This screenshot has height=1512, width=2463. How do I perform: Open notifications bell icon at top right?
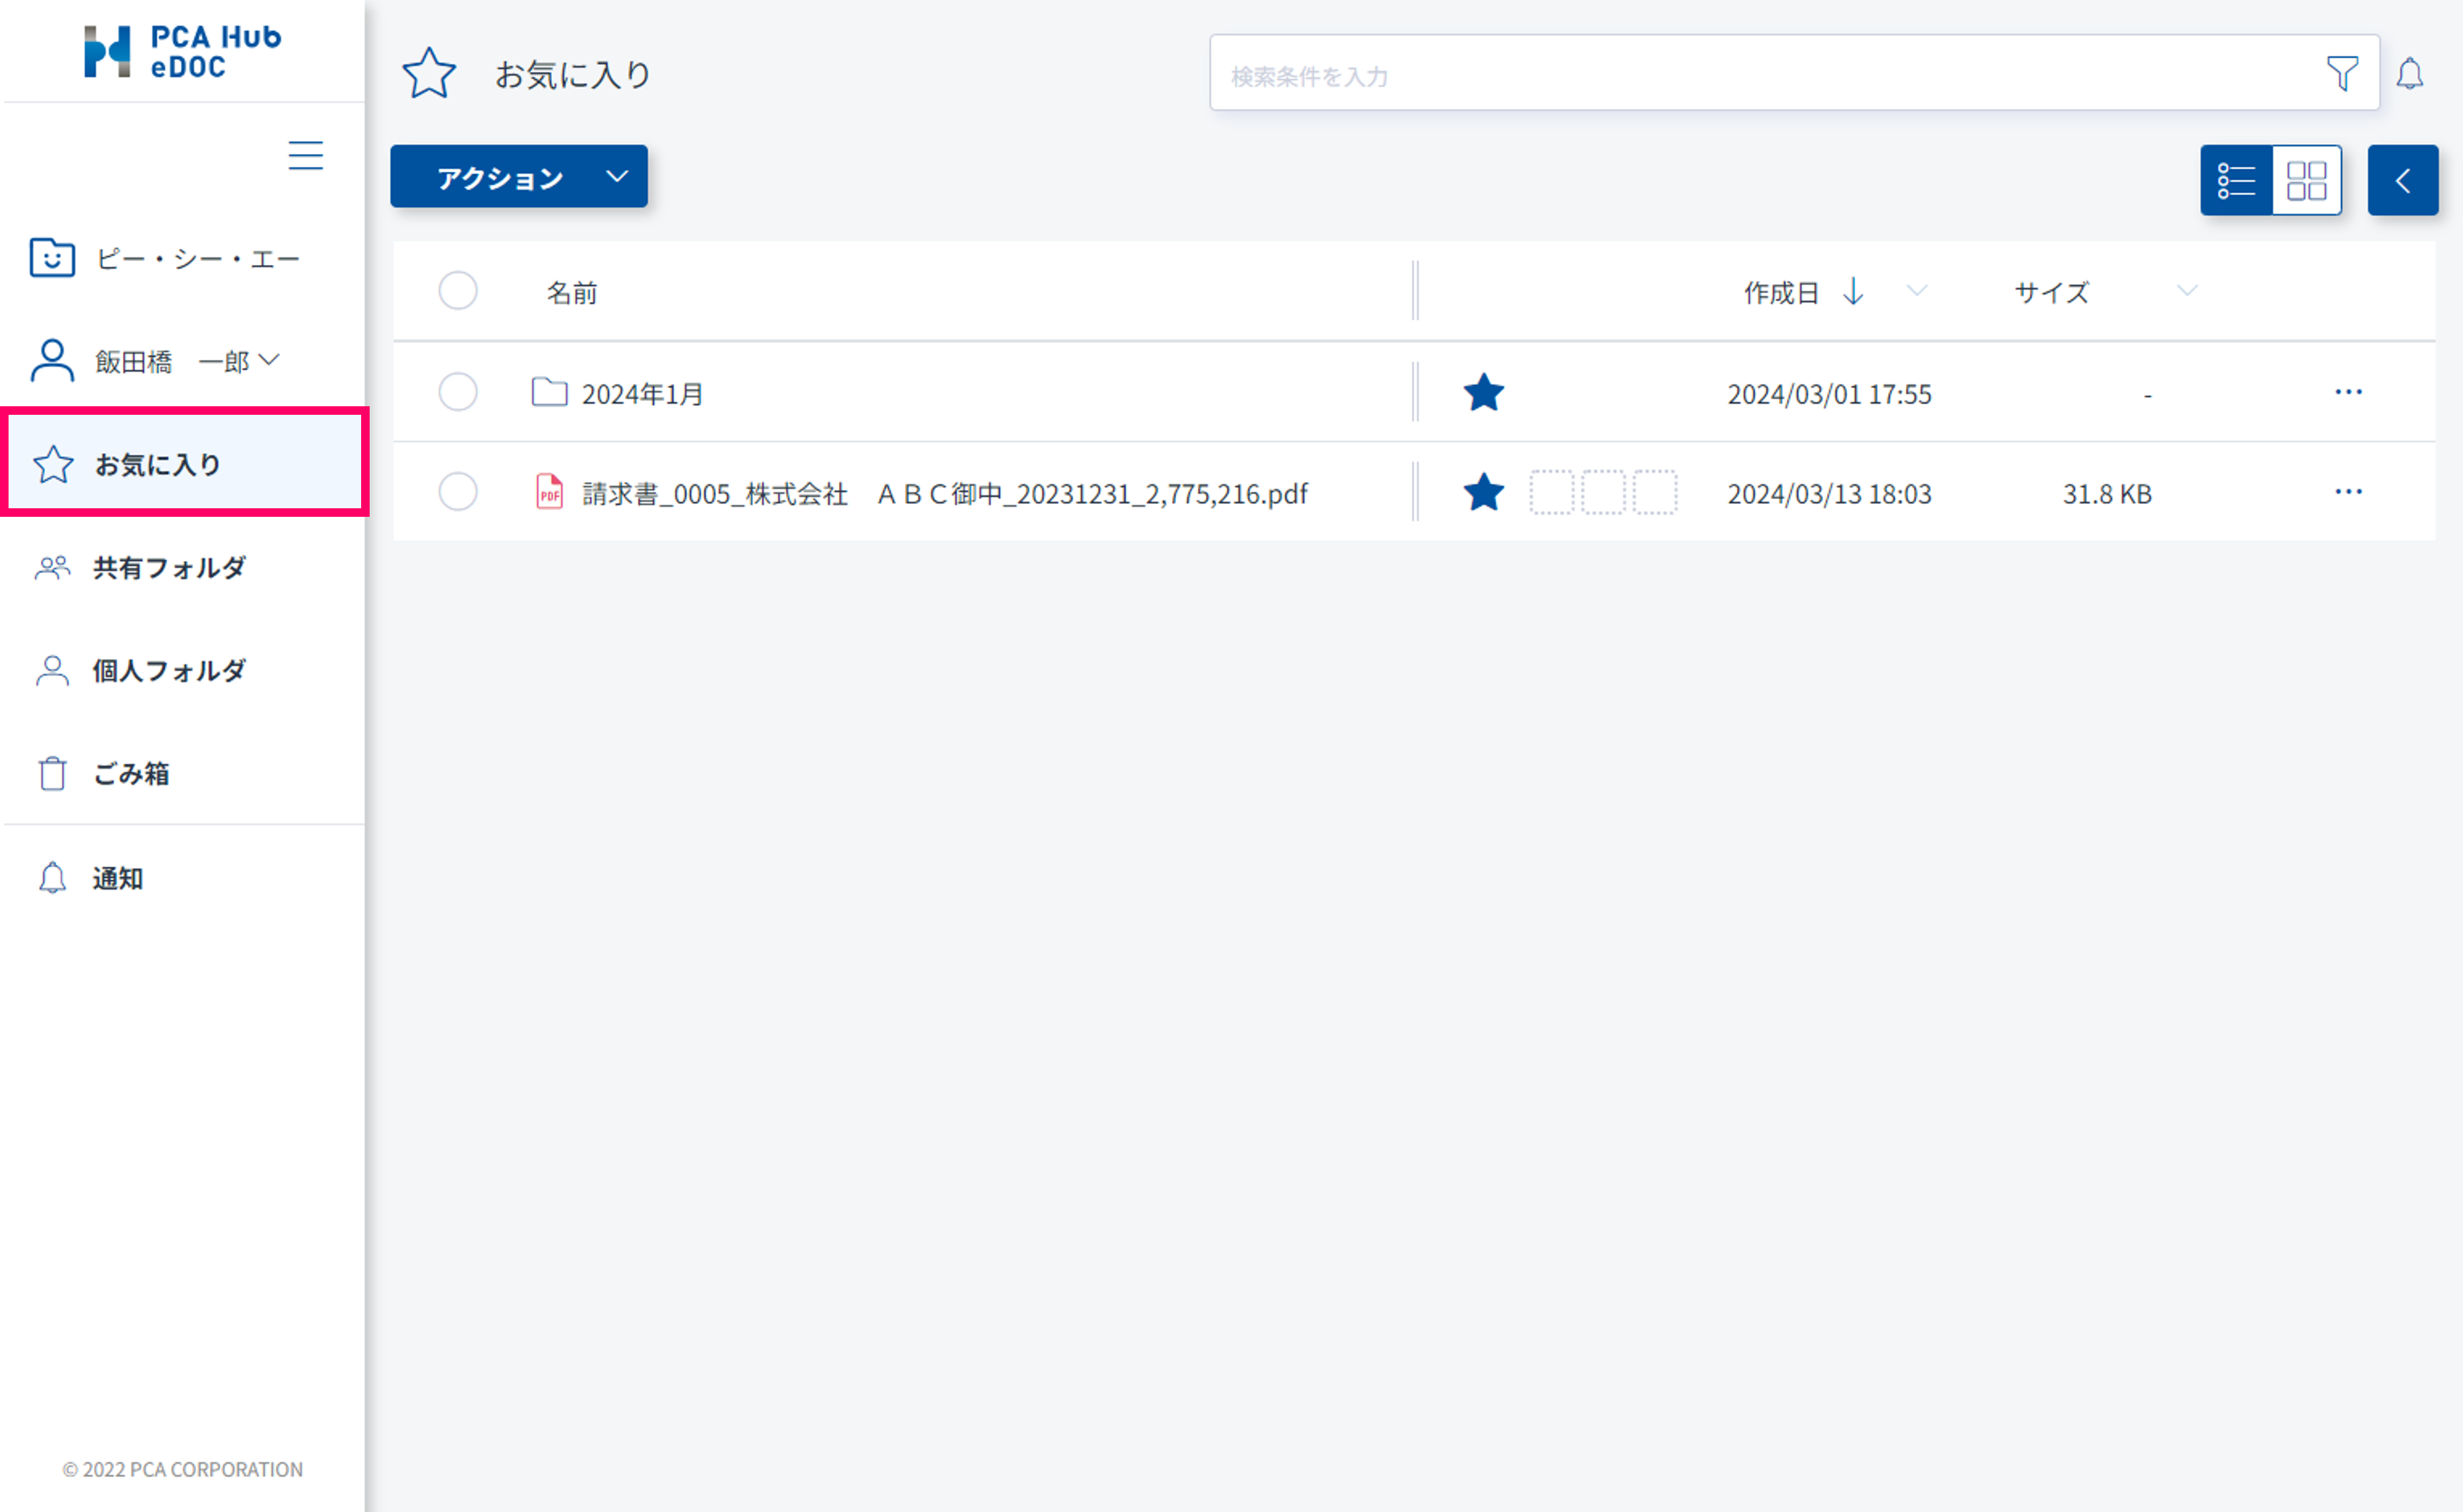pos(2409,73)
